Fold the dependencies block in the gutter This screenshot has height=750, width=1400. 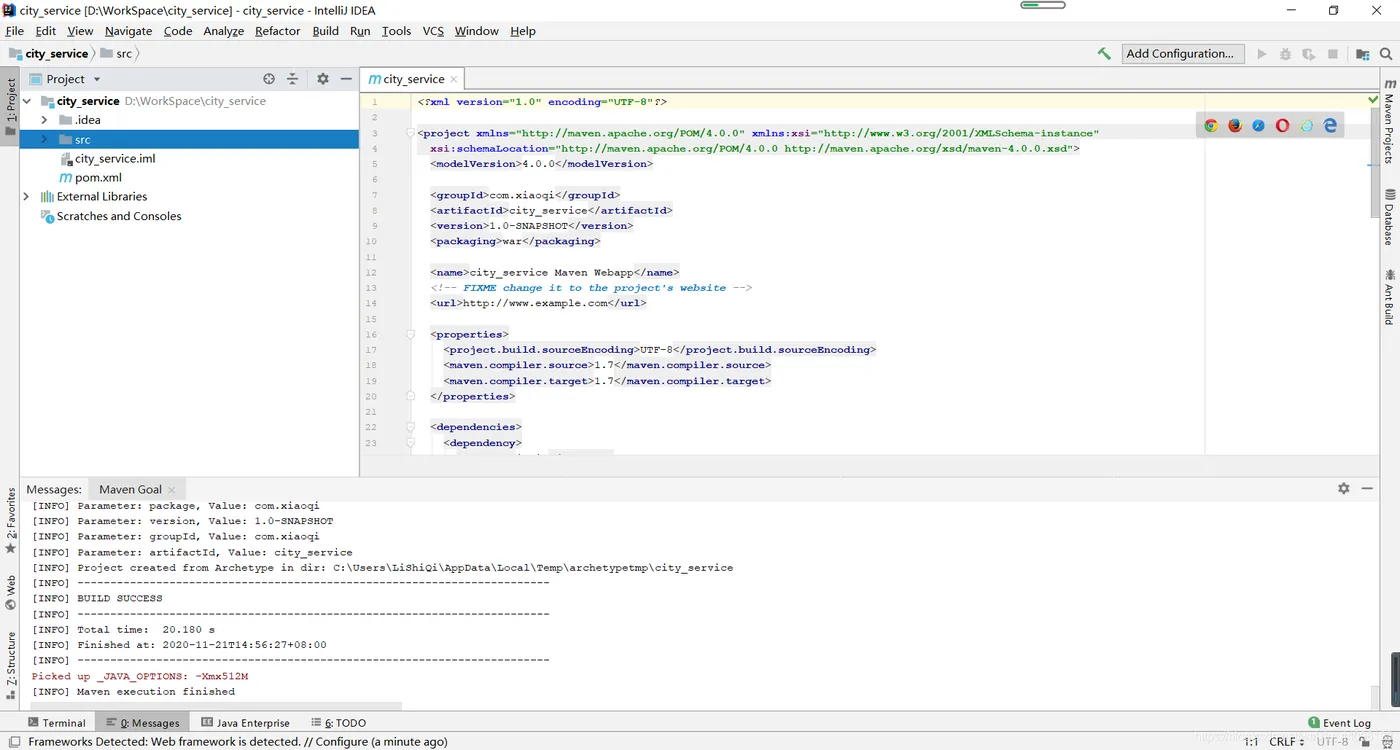[410, 427]
